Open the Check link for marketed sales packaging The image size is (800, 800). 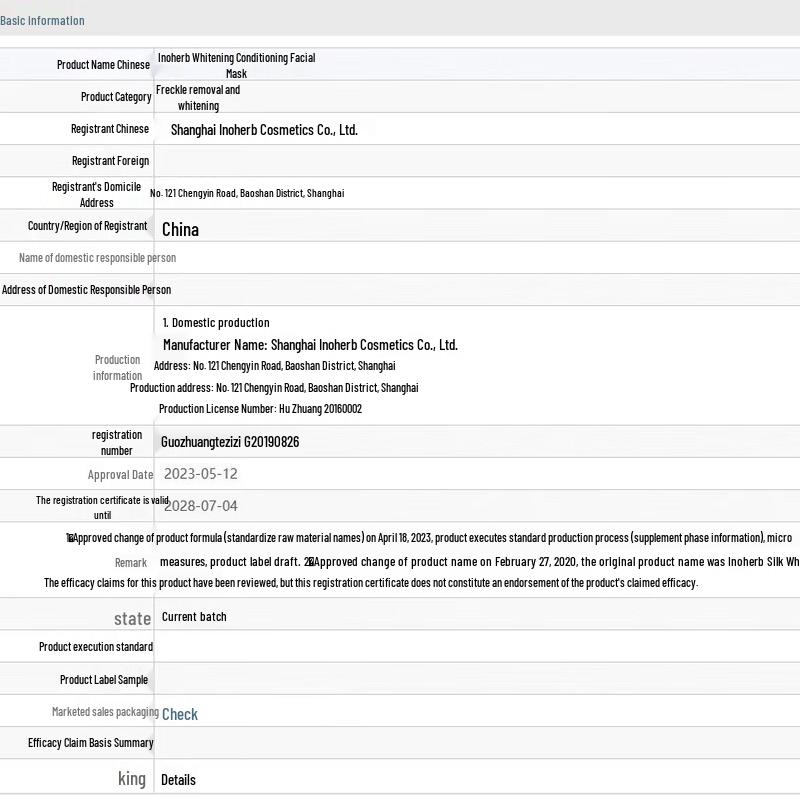tap(180, 714)
